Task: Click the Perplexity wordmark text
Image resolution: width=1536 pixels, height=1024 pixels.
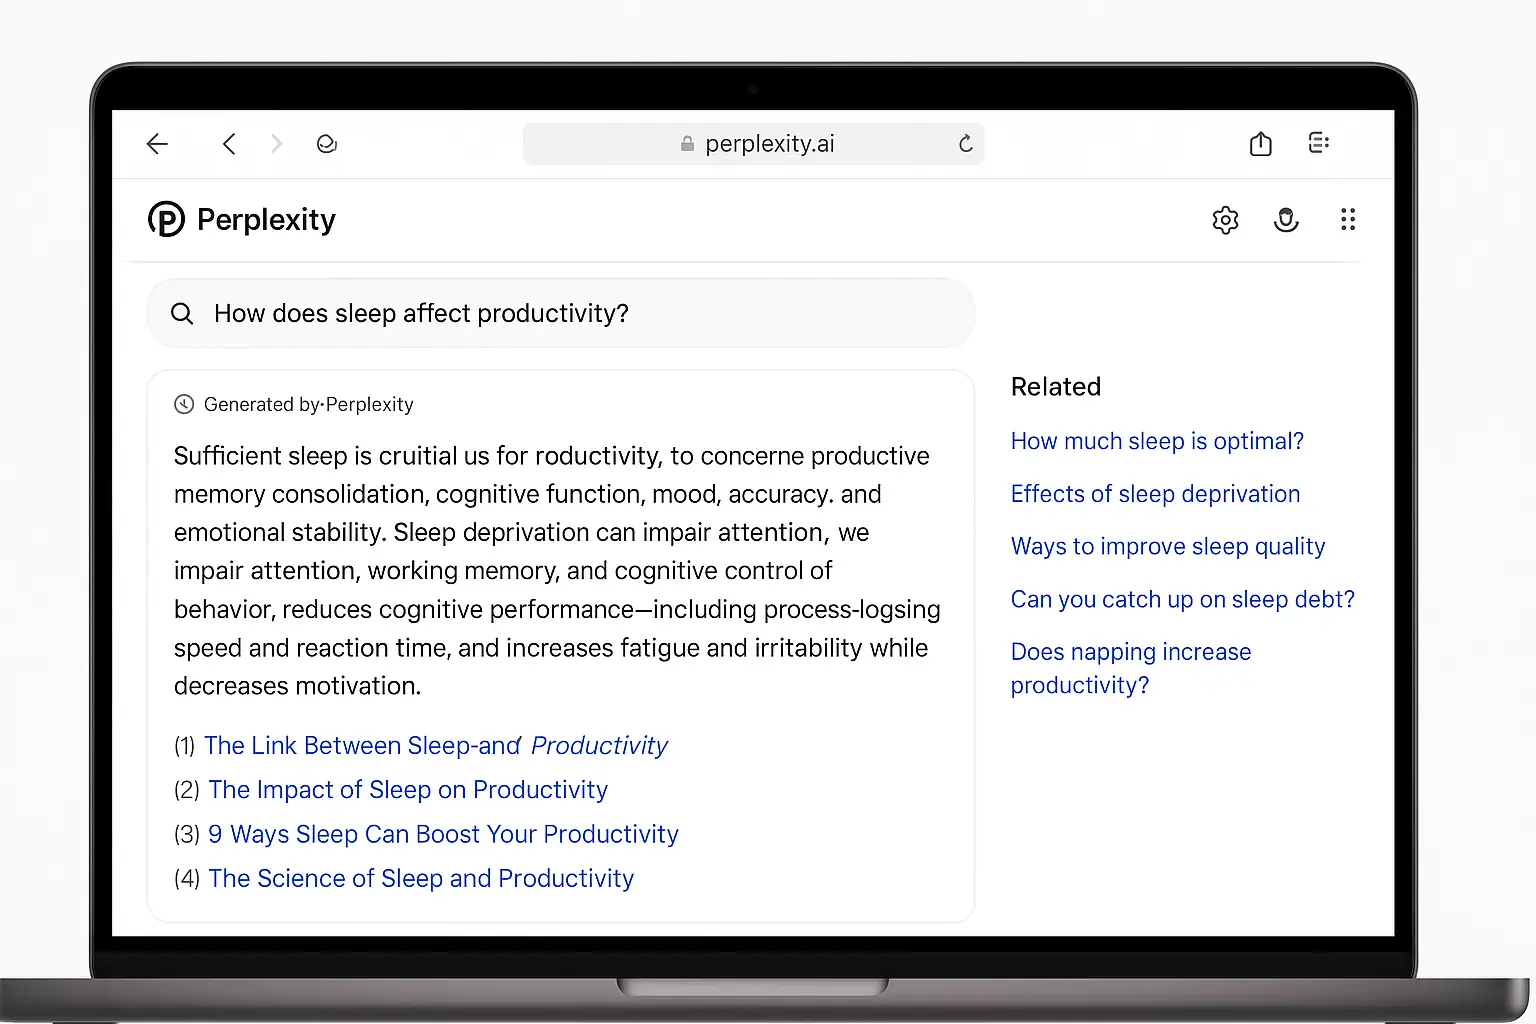Action: point(266,220)
